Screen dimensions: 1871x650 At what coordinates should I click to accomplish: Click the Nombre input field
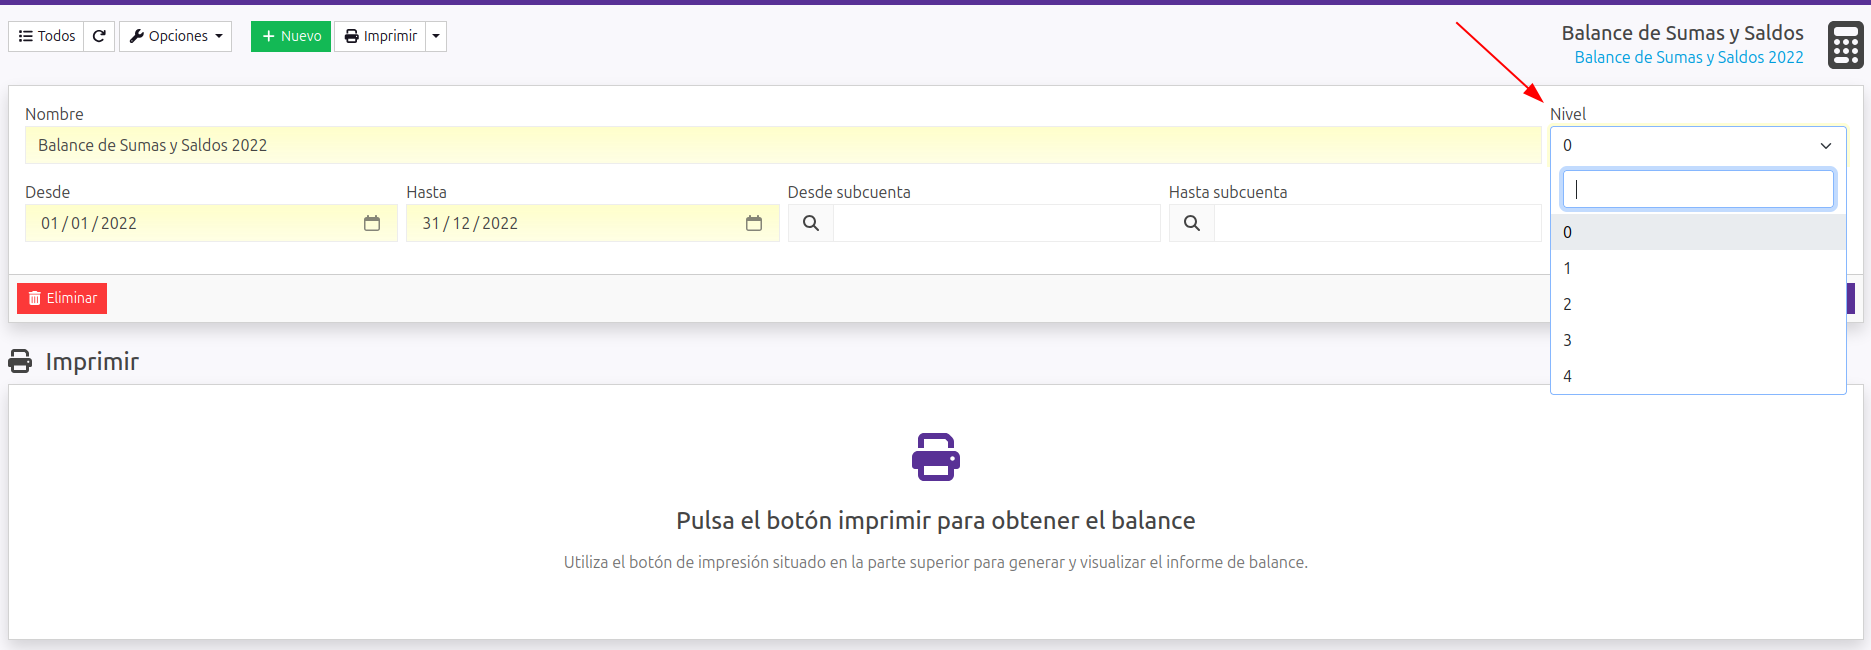coord(783,145)
